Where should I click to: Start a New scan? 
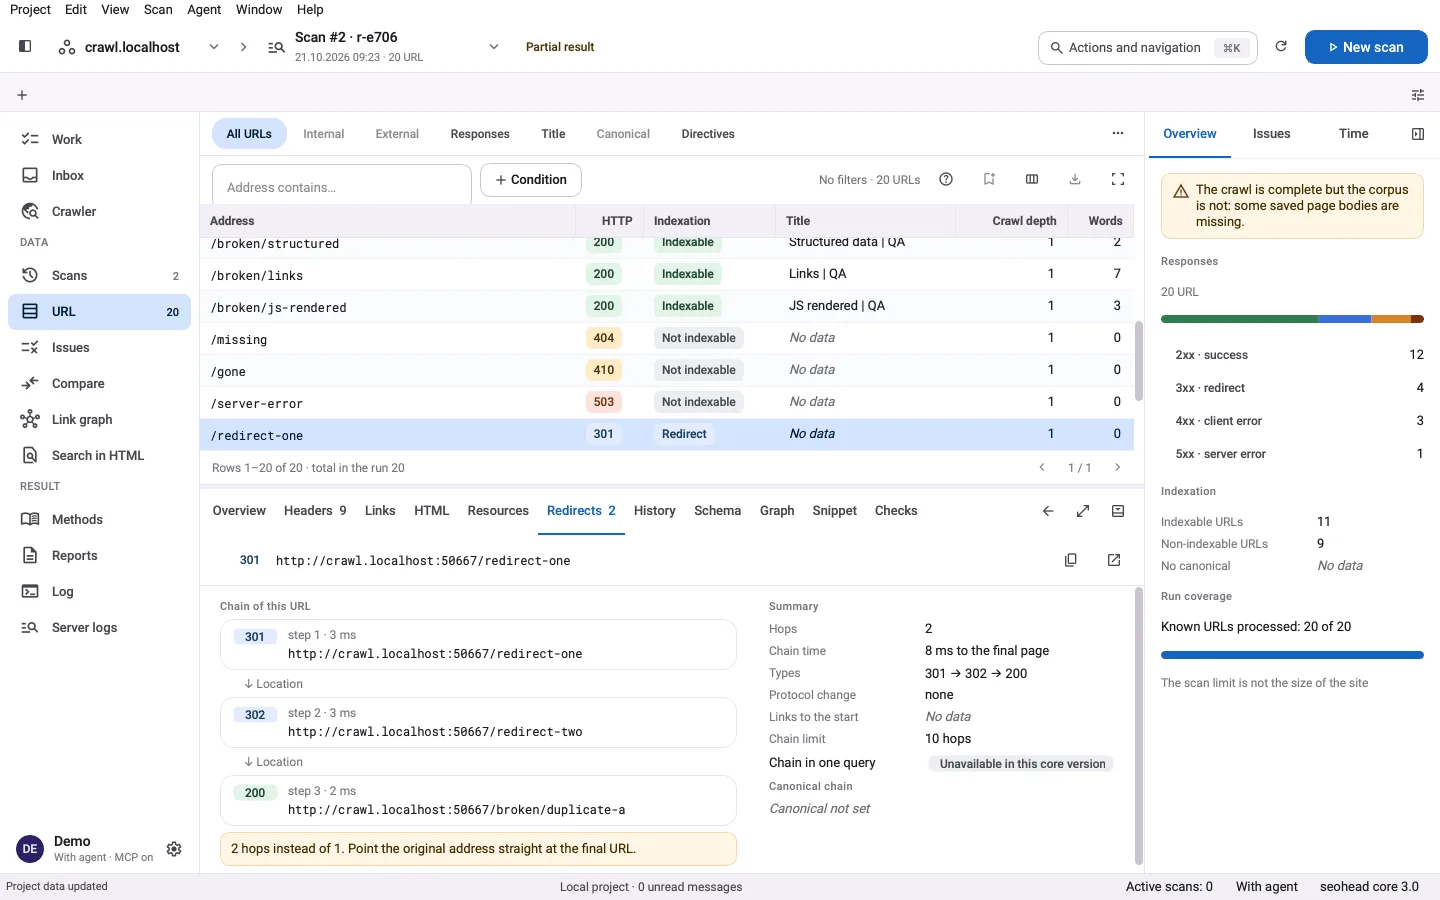[x=1366, y=47]
